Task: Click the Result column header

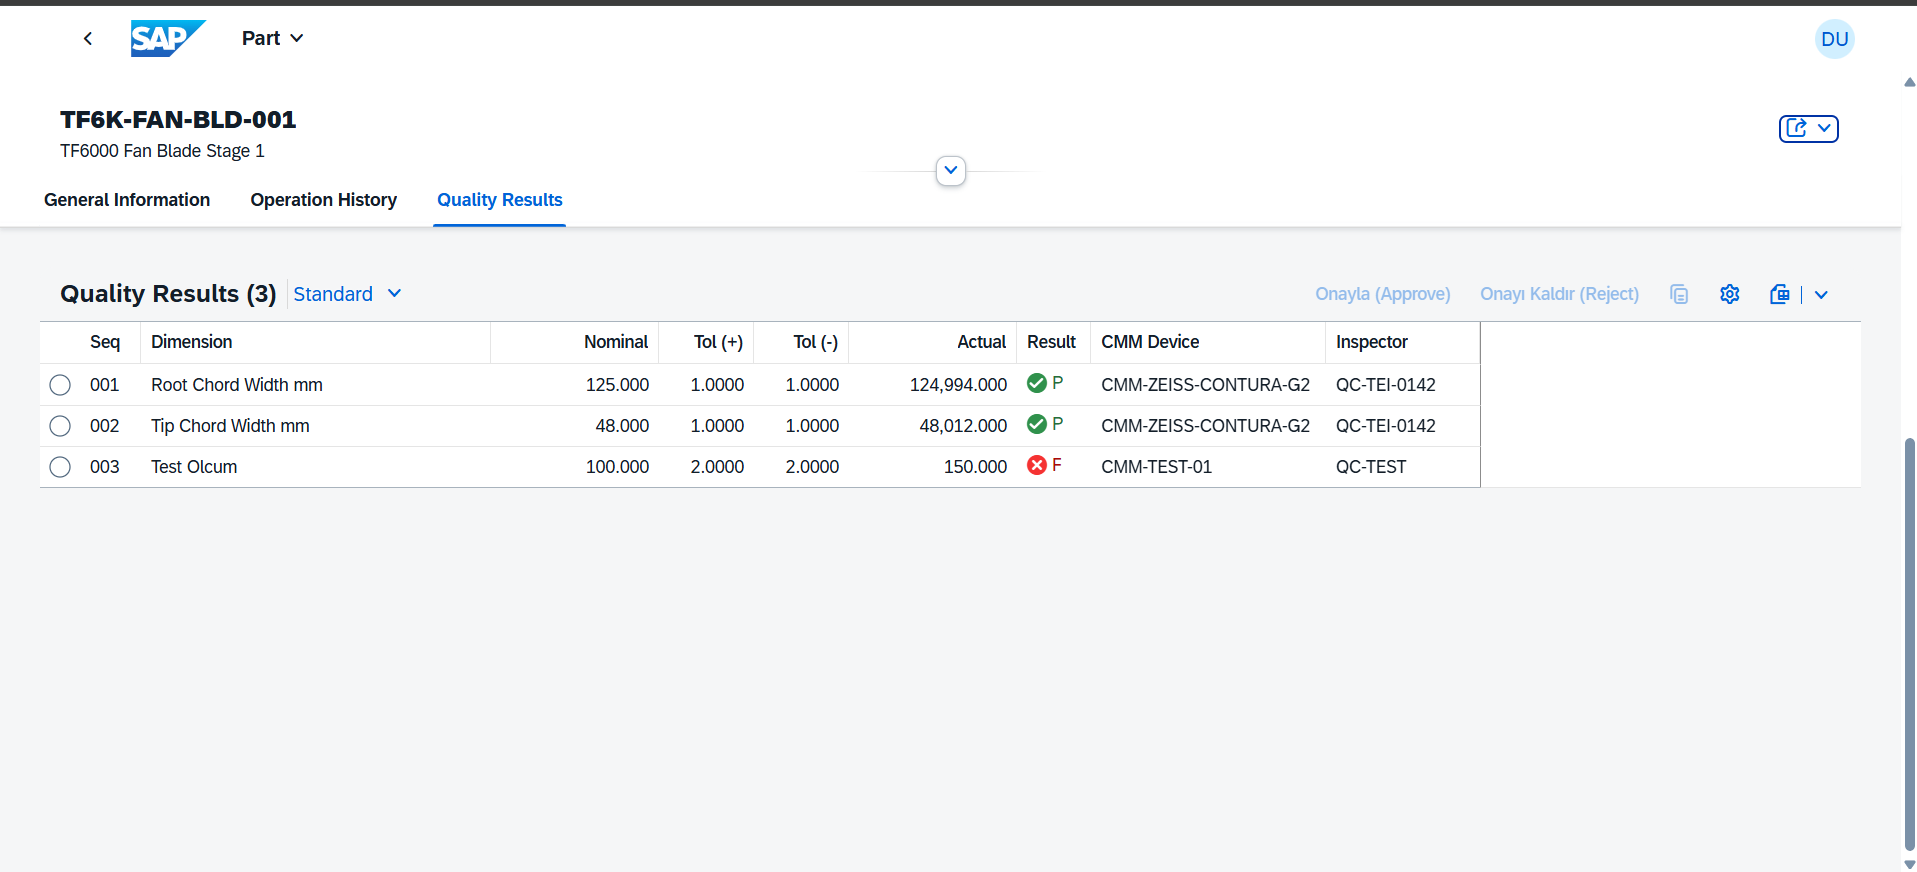Action: [x=1053, y=342]
